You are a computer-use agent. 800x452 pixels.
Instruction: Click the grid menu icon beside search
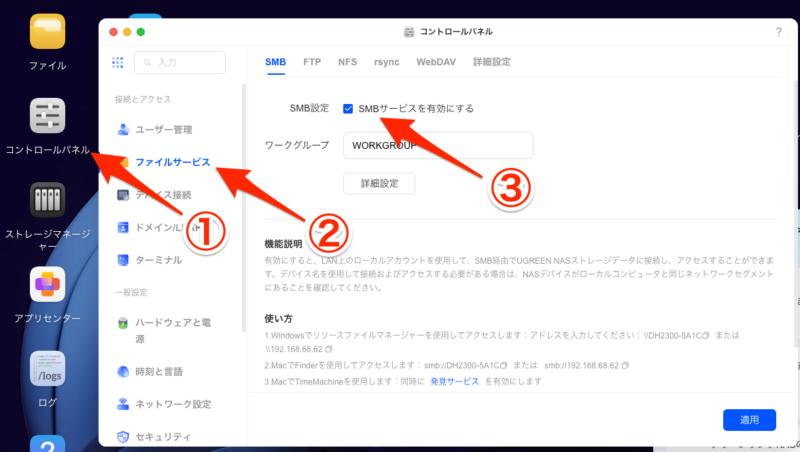117,62
